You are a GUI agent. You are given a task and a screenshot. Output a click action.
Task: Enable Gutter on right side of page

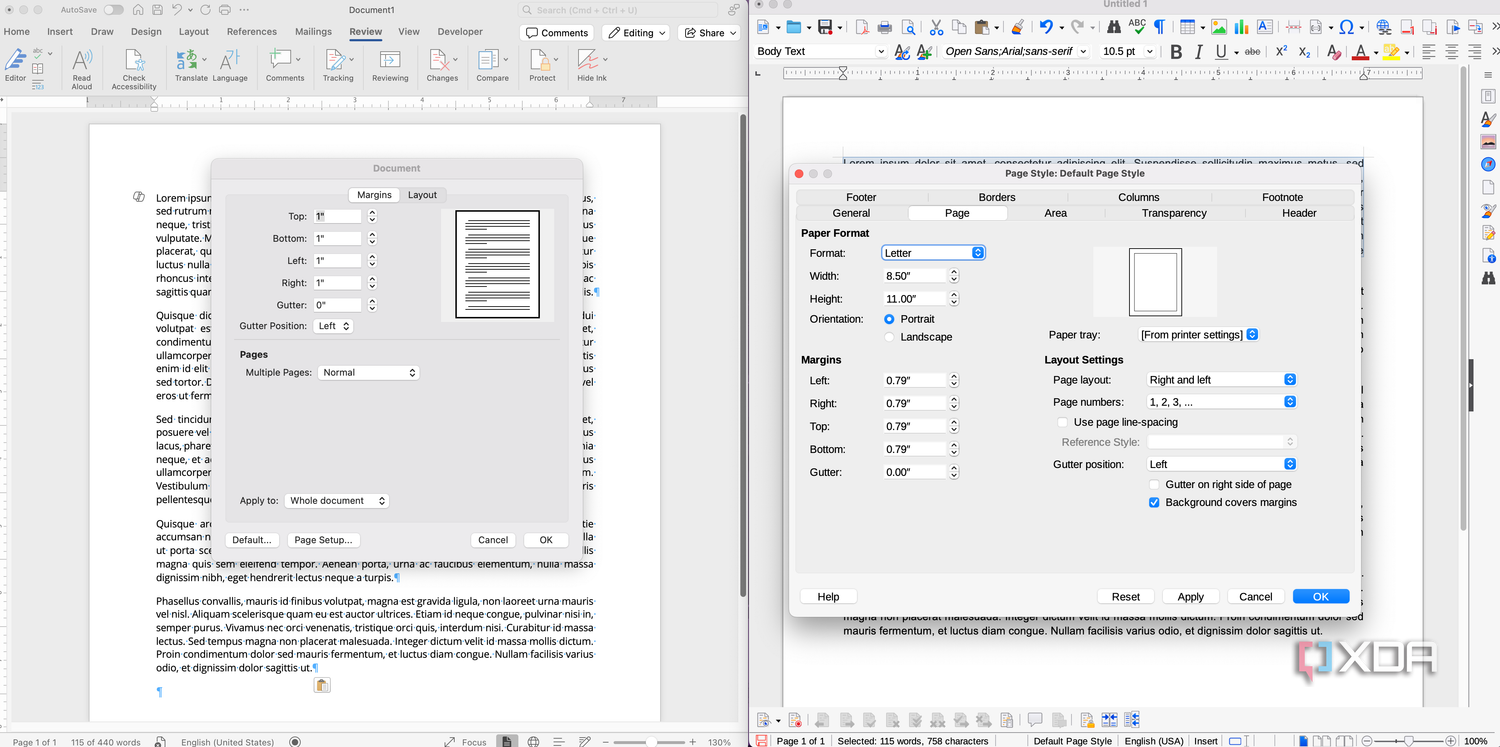pyautogui.click(x=1154, y=484)
